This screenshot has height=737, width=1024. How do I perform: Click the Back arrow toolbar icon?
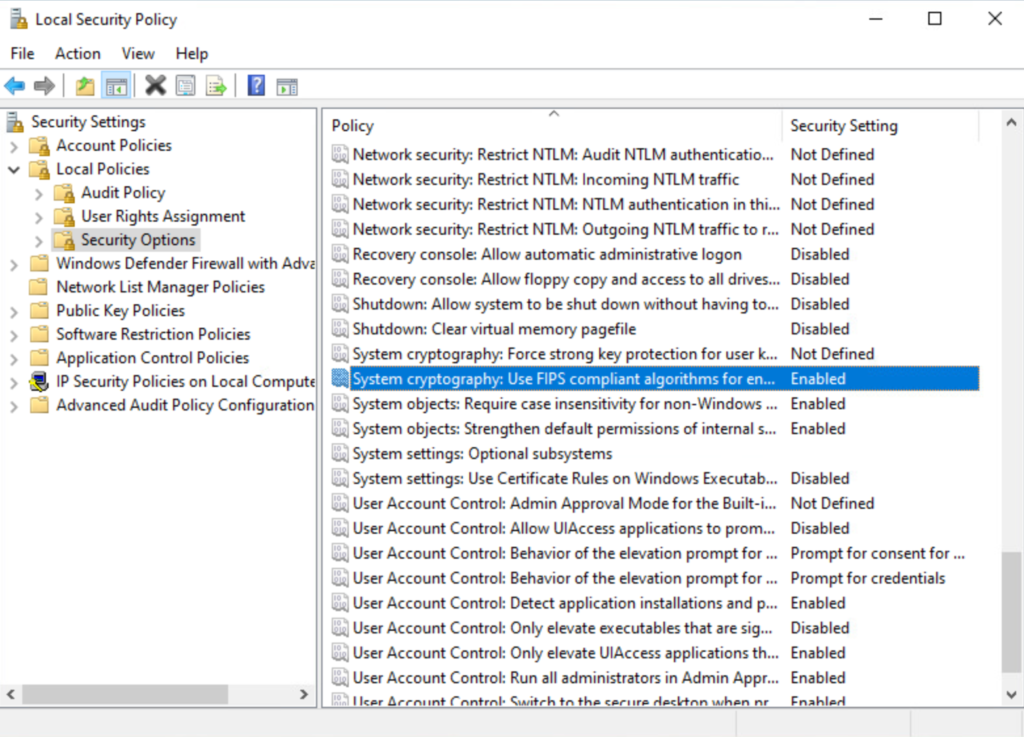pyautogui.click(x=15, y=86)
